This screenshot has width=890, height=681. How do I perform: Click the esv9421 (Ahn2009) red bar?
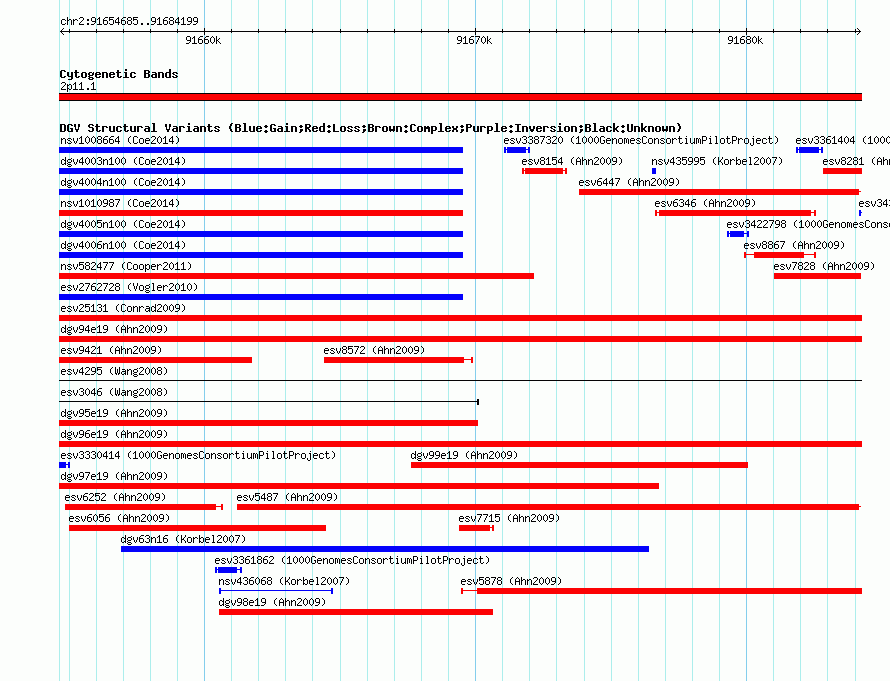156,360
